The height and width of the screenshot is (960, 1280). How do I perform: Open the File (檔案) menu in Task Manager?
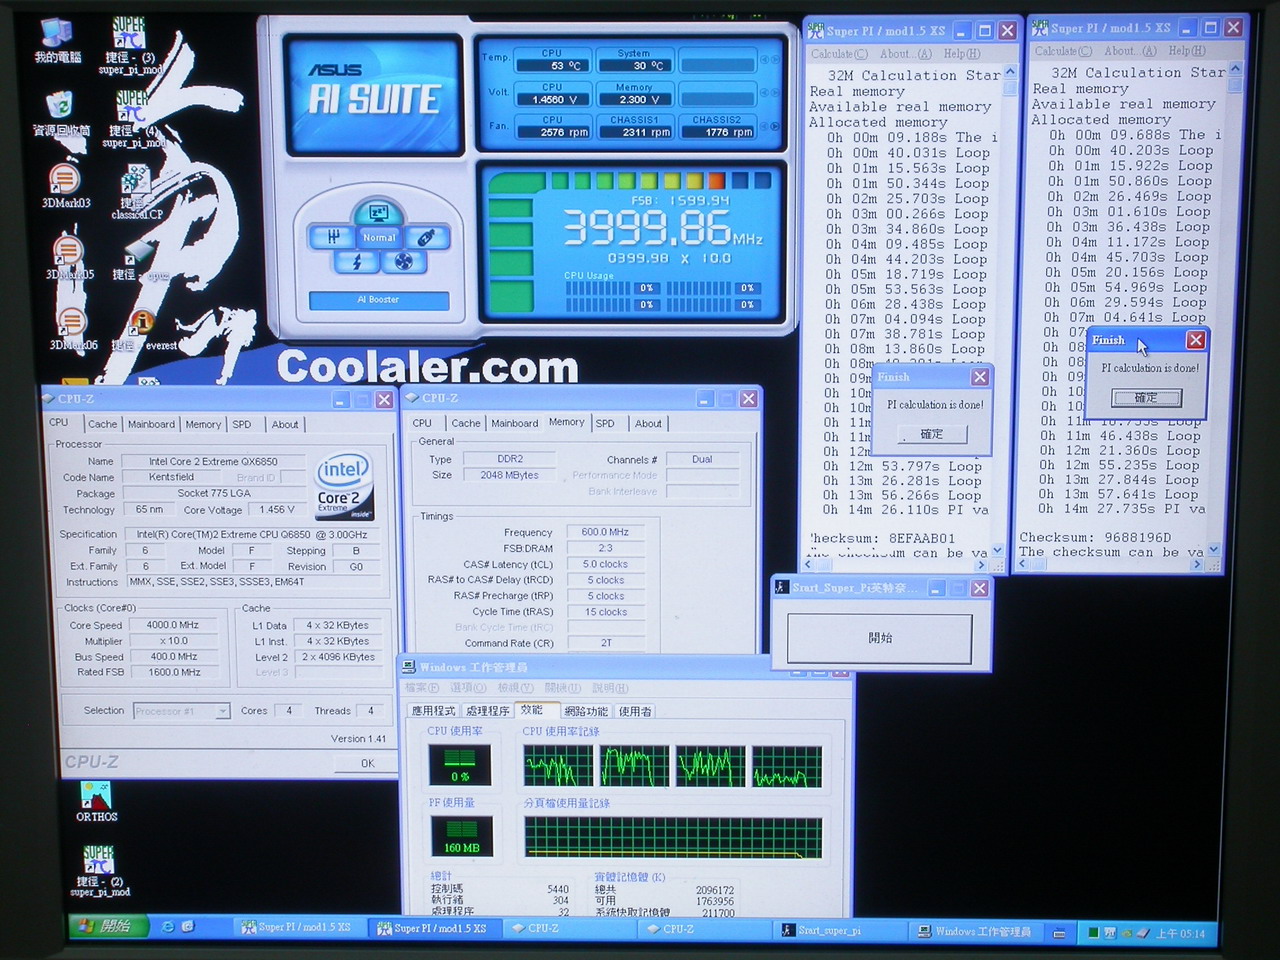pos(422,688)
